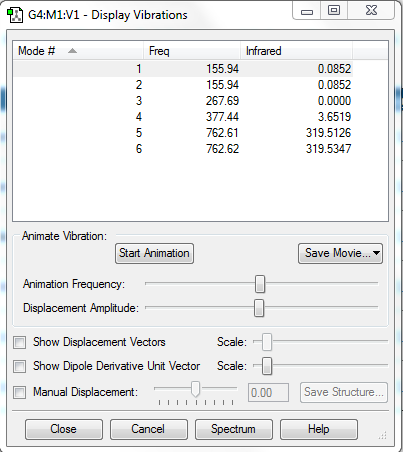The height and width of the screenshot is (452, 403).
Task: Click infrared value 319.5126
Action: click(328, 133)
